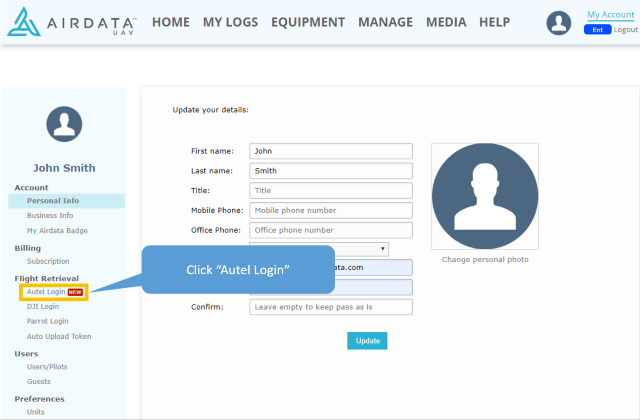Open My Airdata Badge page

point(57,231)
